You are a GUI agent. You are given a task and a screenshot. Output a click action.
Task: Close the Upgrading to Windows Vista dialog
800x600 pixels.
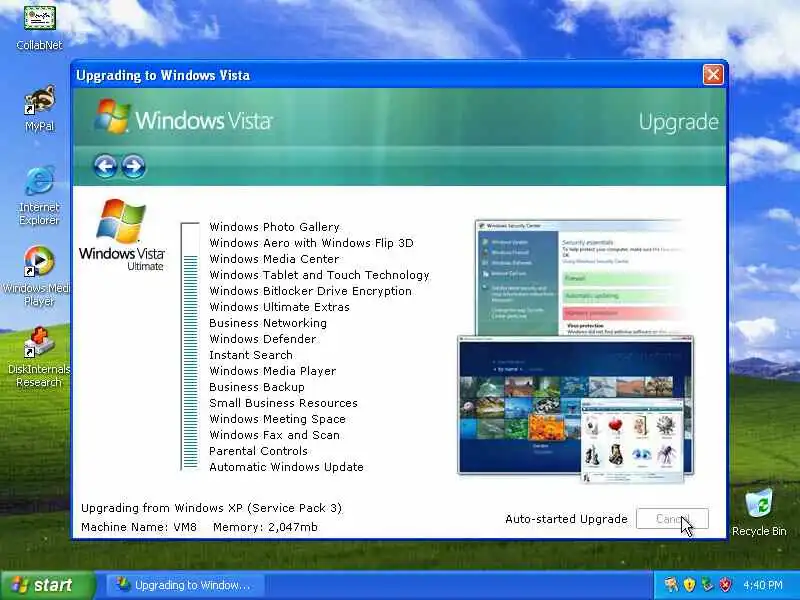(713, 74)
